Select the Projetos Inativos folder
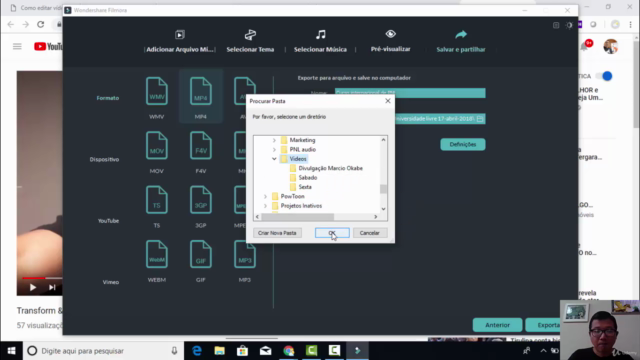This screenshot has height=360, width=640. tap(301, 206)
